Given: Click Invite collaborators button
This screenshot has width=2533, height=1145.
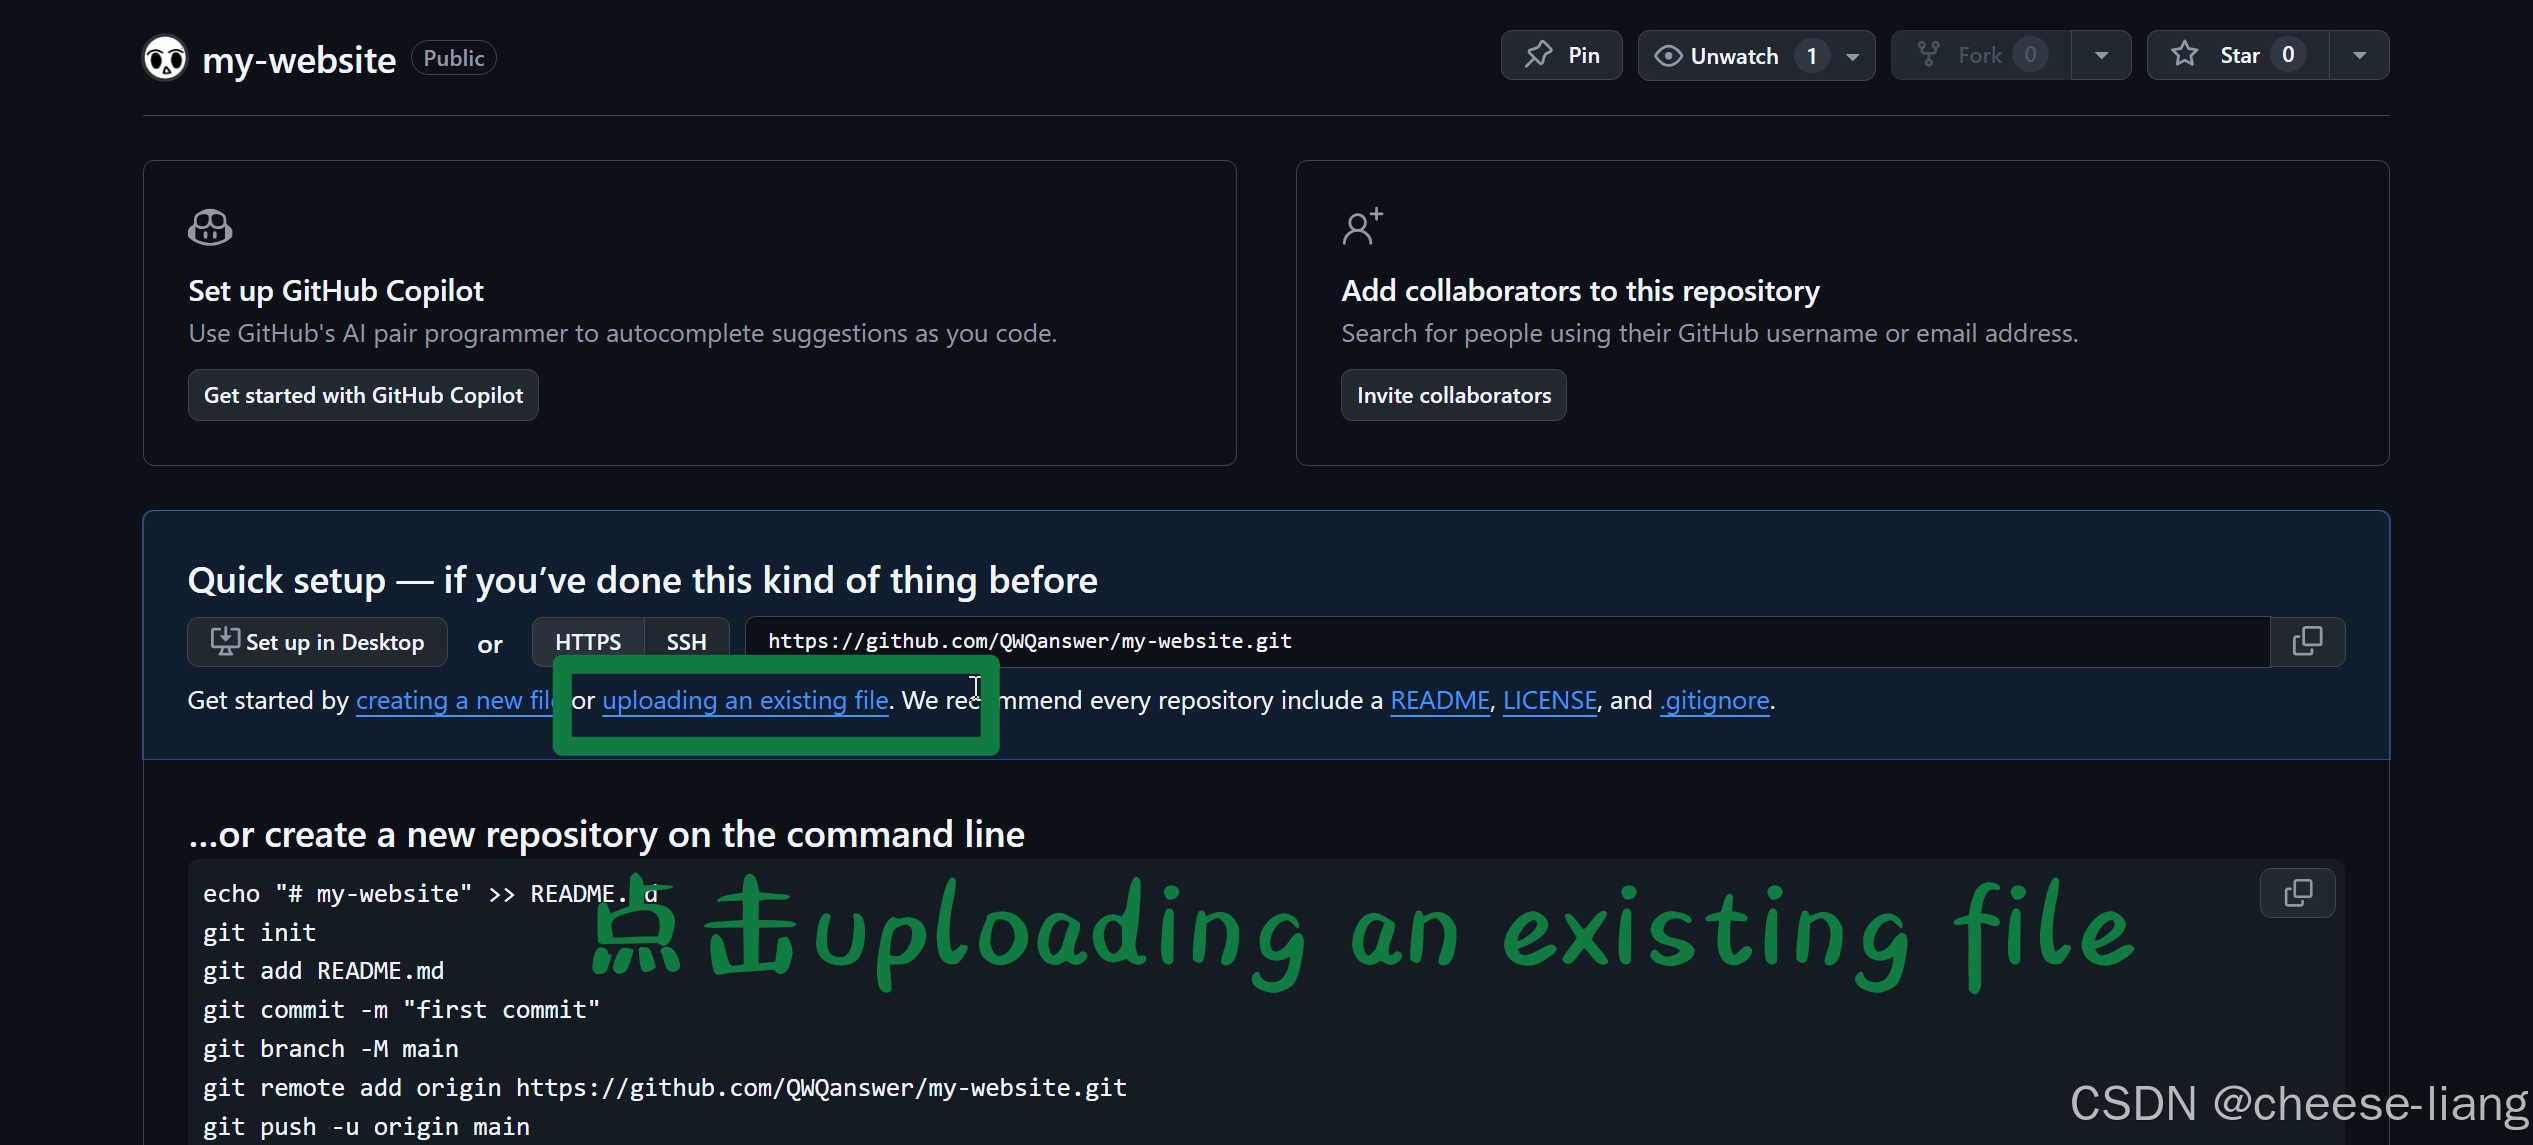Looking at the screenshot, I should coord(1454,395).
